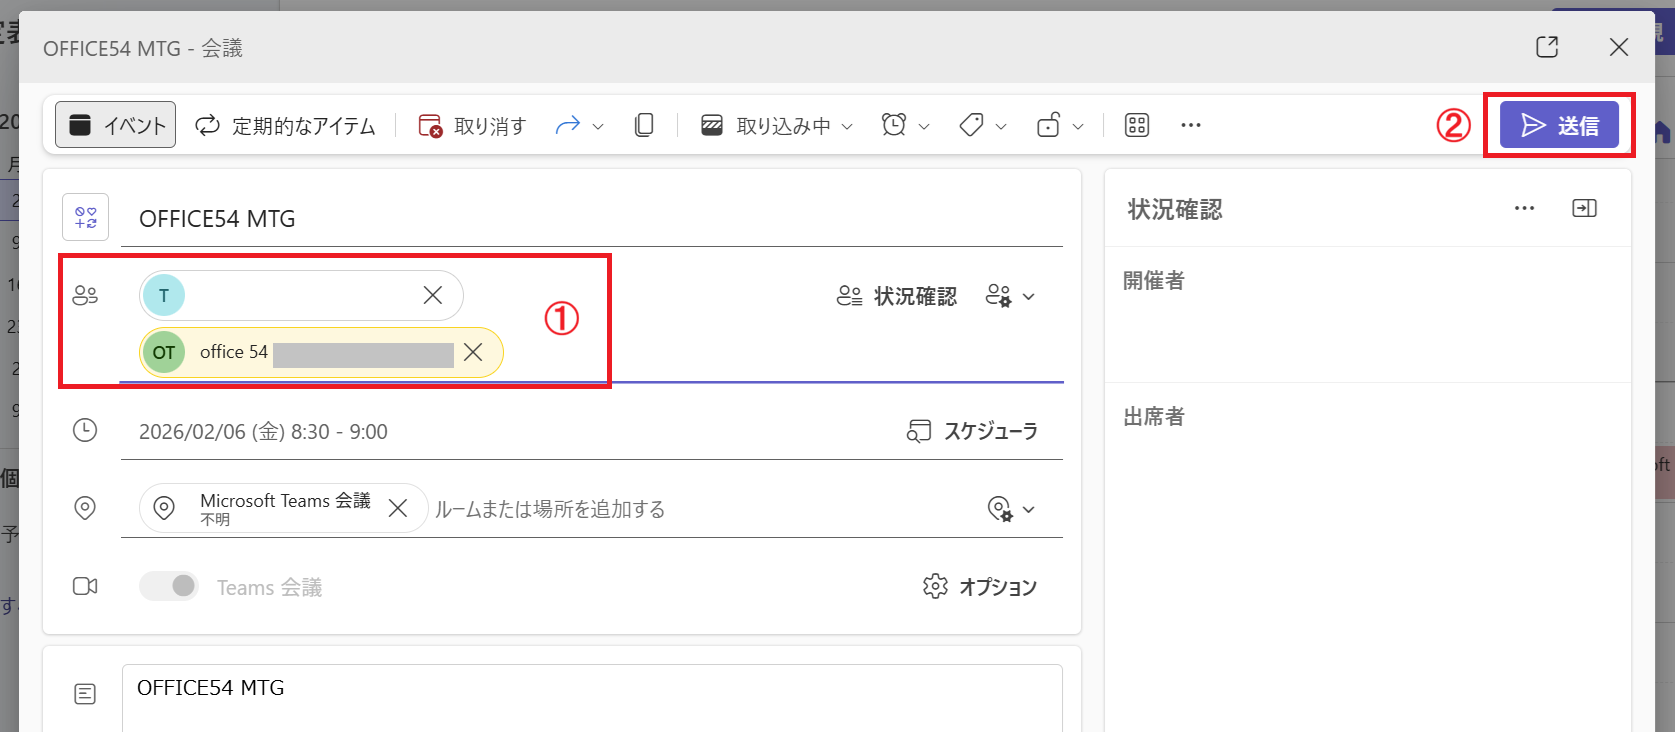Screen dimensions: 1675x732
Task: Remove attendee T from invite list
Action: (433, 295)
